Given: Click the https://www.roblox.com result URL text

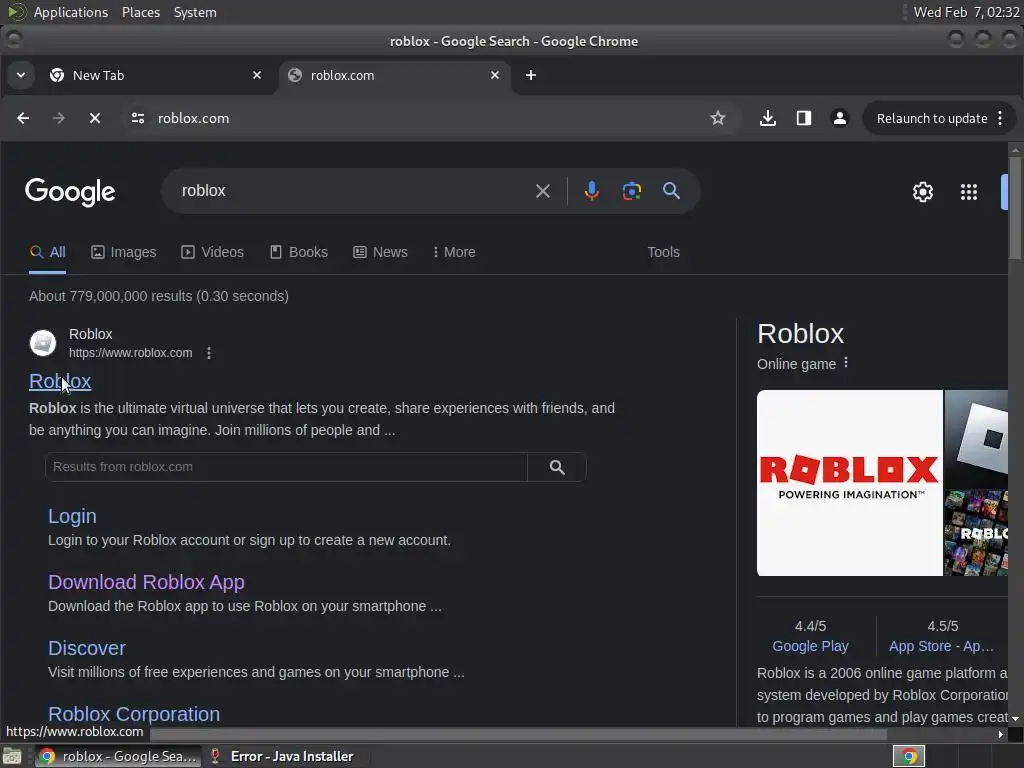Looking at the screenshot, I should tap(131, 353).
